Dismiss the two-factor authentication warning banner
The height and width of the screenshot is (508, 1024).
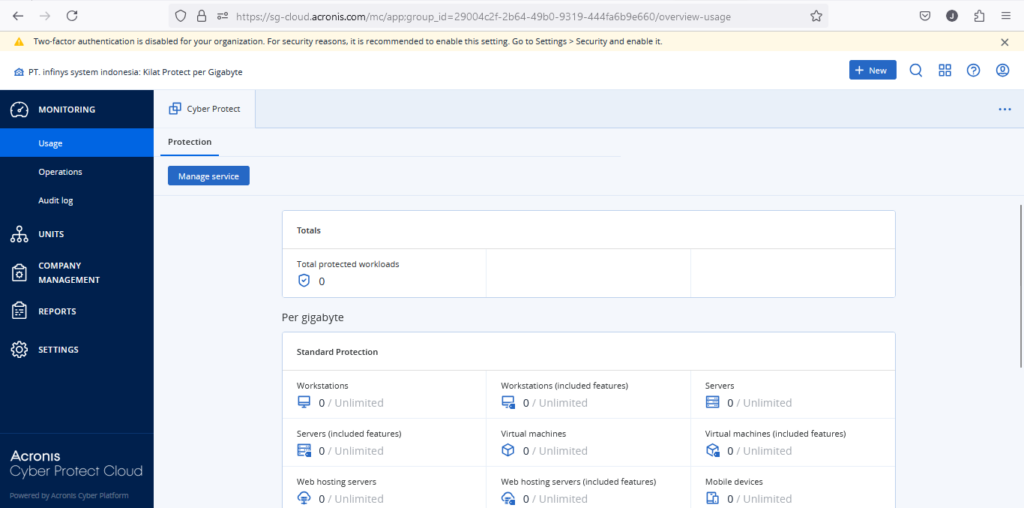click(1004, 42)
